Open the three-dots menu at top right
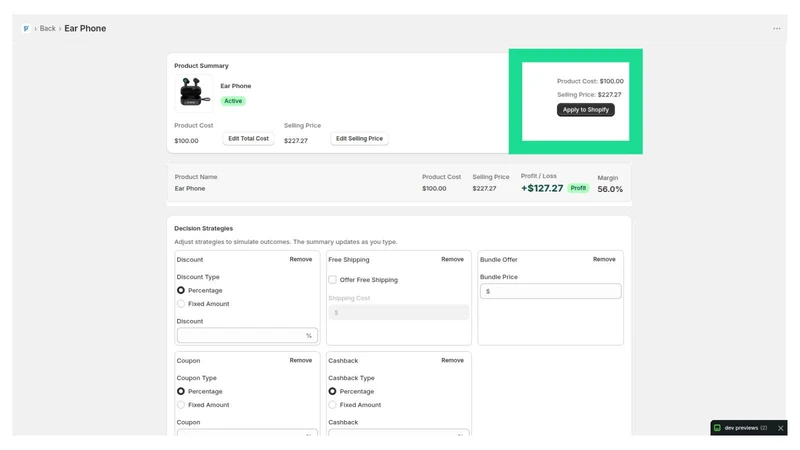The width and height of the screenshot is (800, 450). point(777,29)
